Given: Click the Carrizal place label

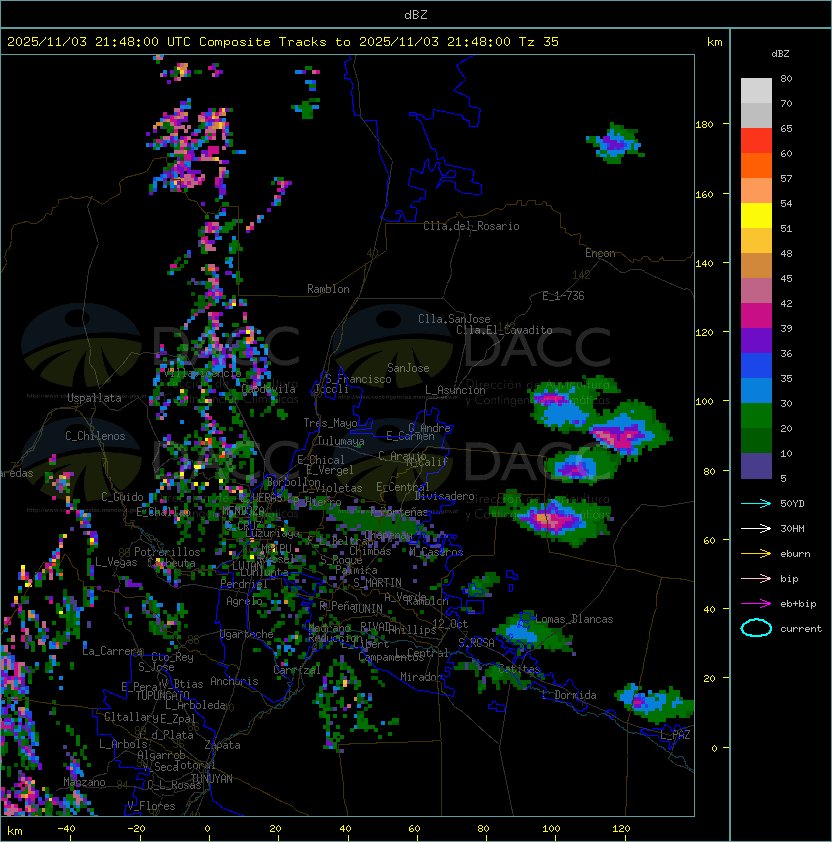Looking at the screenshot, I should coord(296,670).
